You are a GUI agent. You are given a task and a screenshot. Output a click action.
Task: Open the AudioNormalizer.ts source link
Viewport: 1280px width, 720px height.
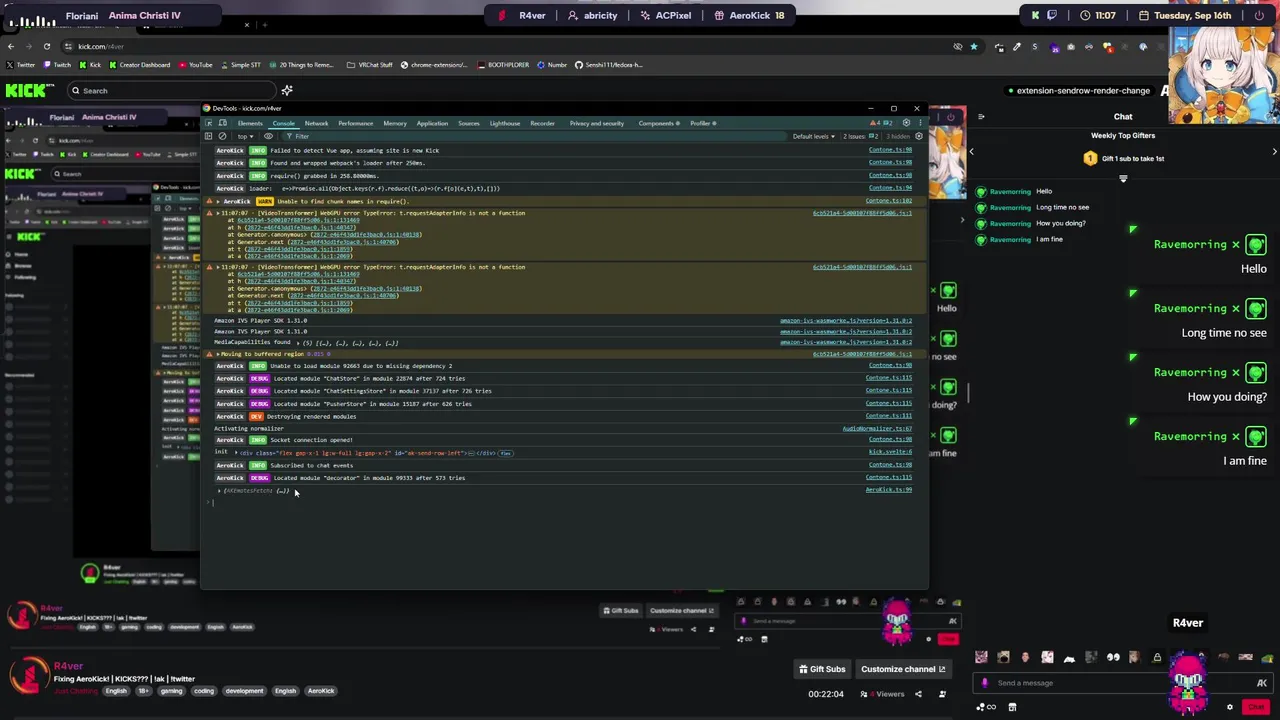877,428
